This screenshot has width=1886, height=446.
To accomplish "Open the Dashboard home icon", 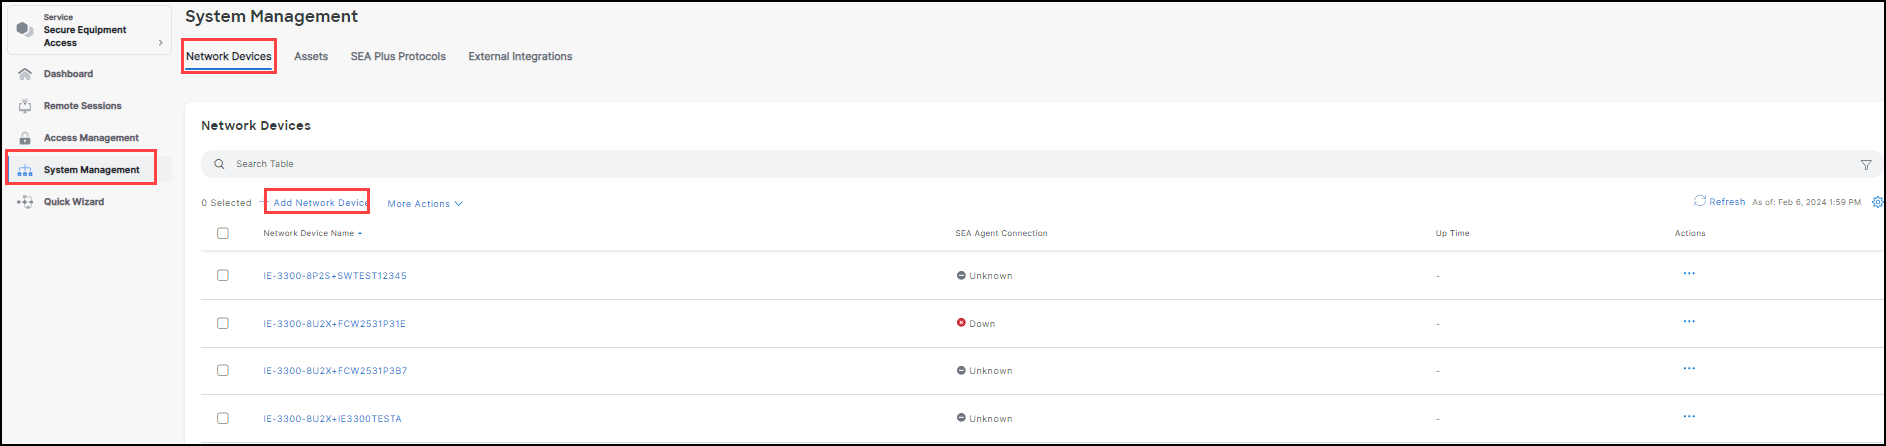I will (x=25, y=74).
